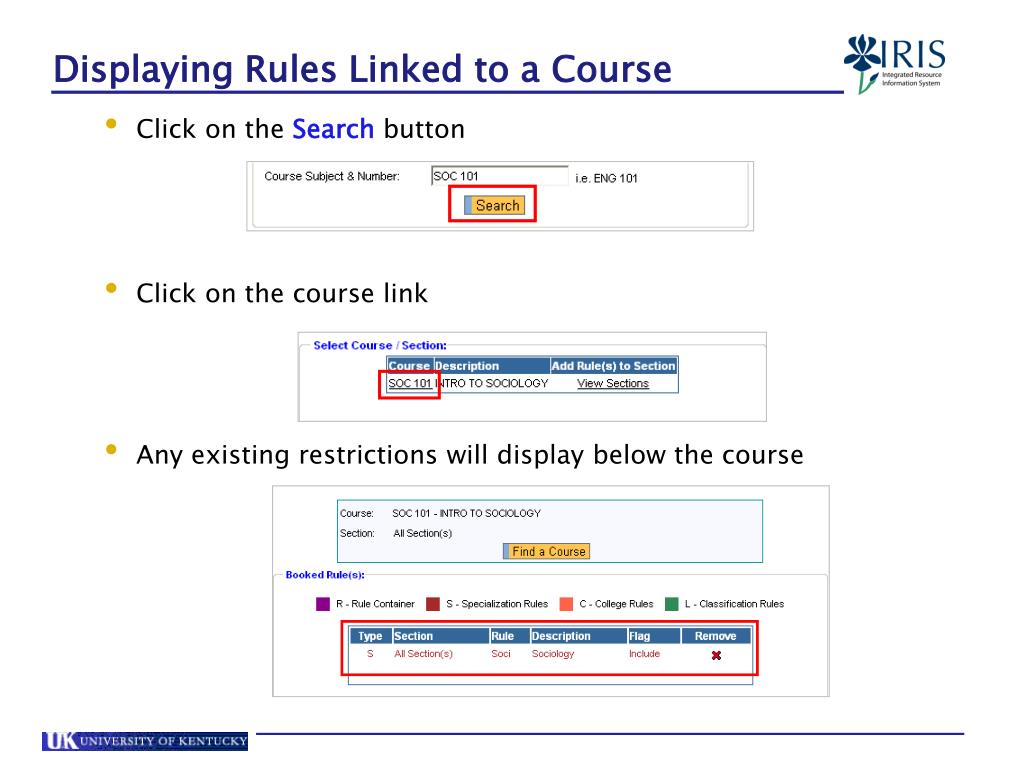
Task: Click the 'All Section(s)' value beside Section label
Action: [x=423, y=534]
